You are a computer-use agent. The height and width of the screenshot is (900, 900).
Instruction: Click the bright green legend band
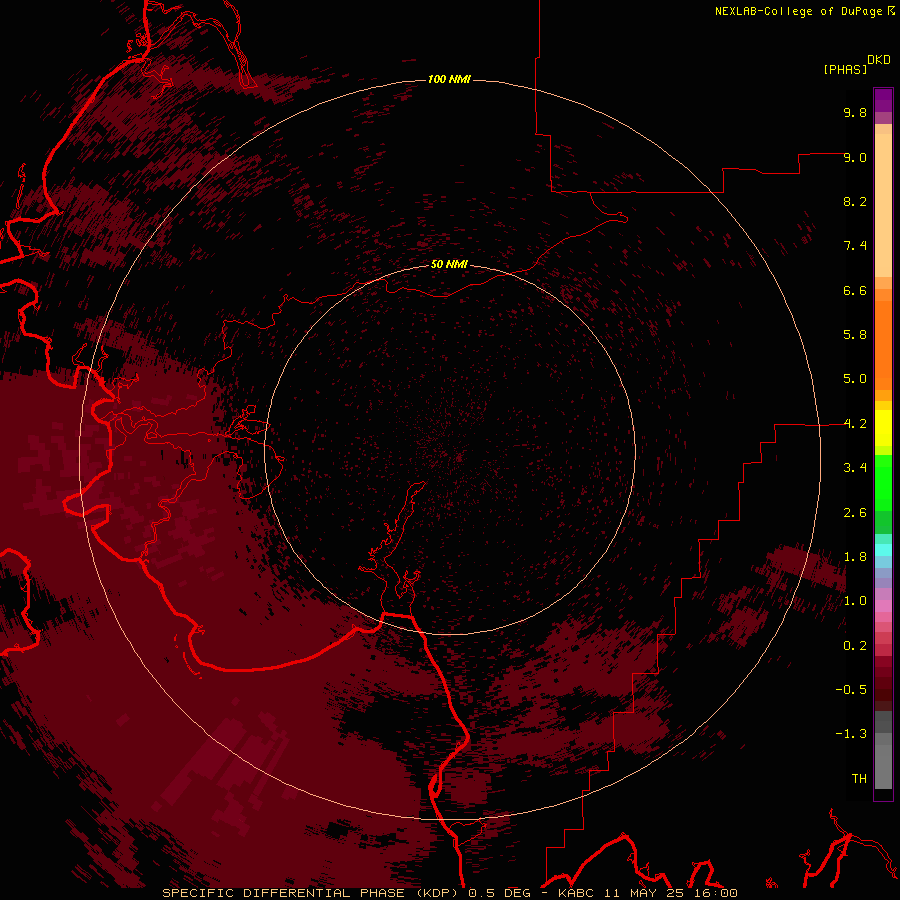883,483
